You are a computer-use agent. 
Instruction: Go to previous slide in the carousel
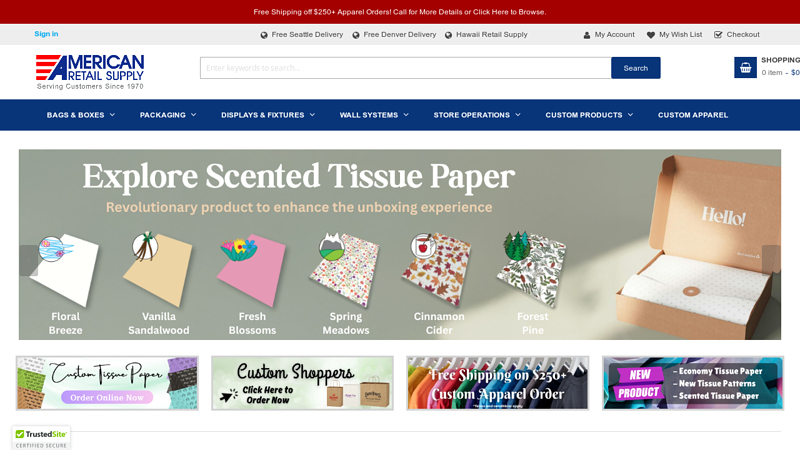pyautogui.click(x=28, y=260)
